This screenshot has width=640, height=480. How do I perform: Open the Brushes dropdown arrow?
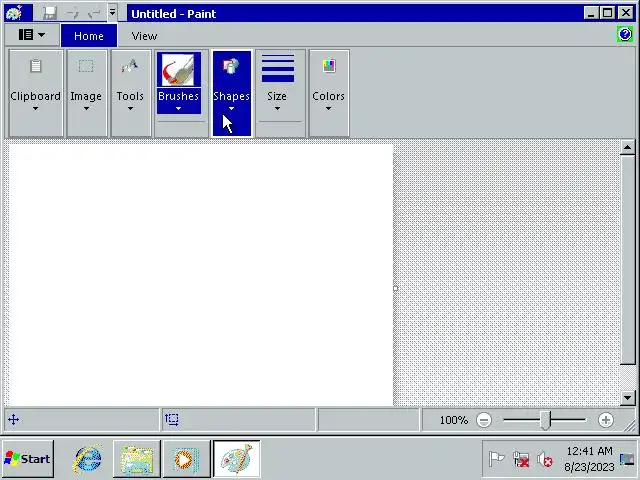pos(178,101)
